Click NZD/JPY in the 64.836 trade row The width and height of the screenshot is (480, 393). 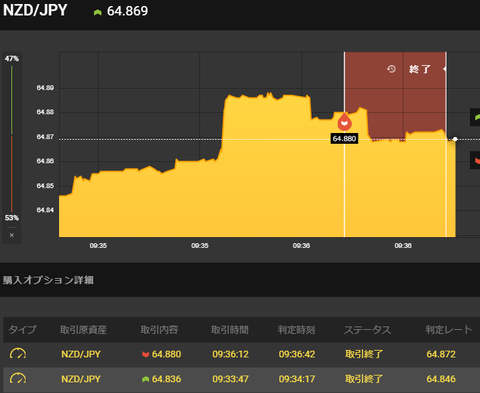[81, 379]
